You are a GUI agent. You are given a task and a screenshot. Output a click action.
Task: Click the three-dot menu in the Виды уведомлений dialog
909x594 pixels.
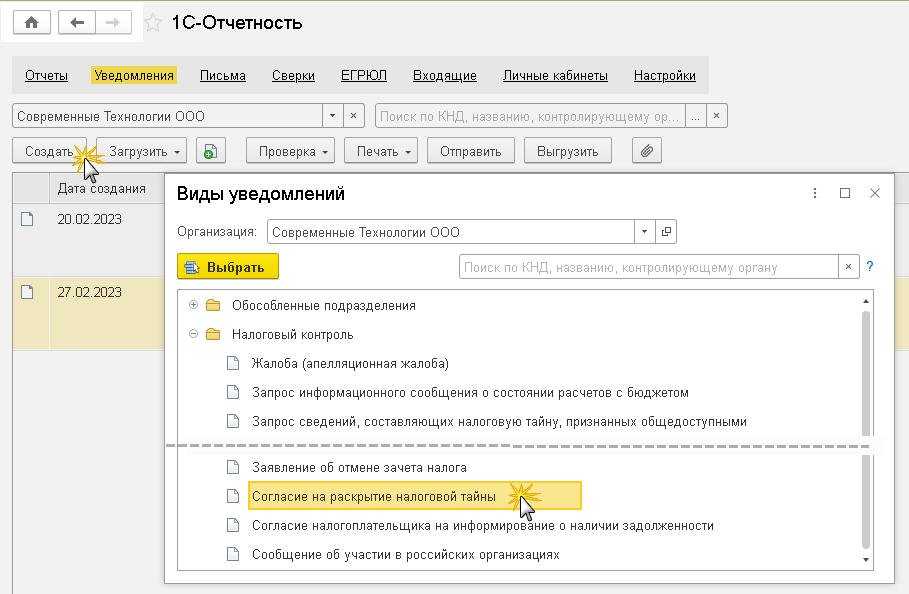pos(815,193)
